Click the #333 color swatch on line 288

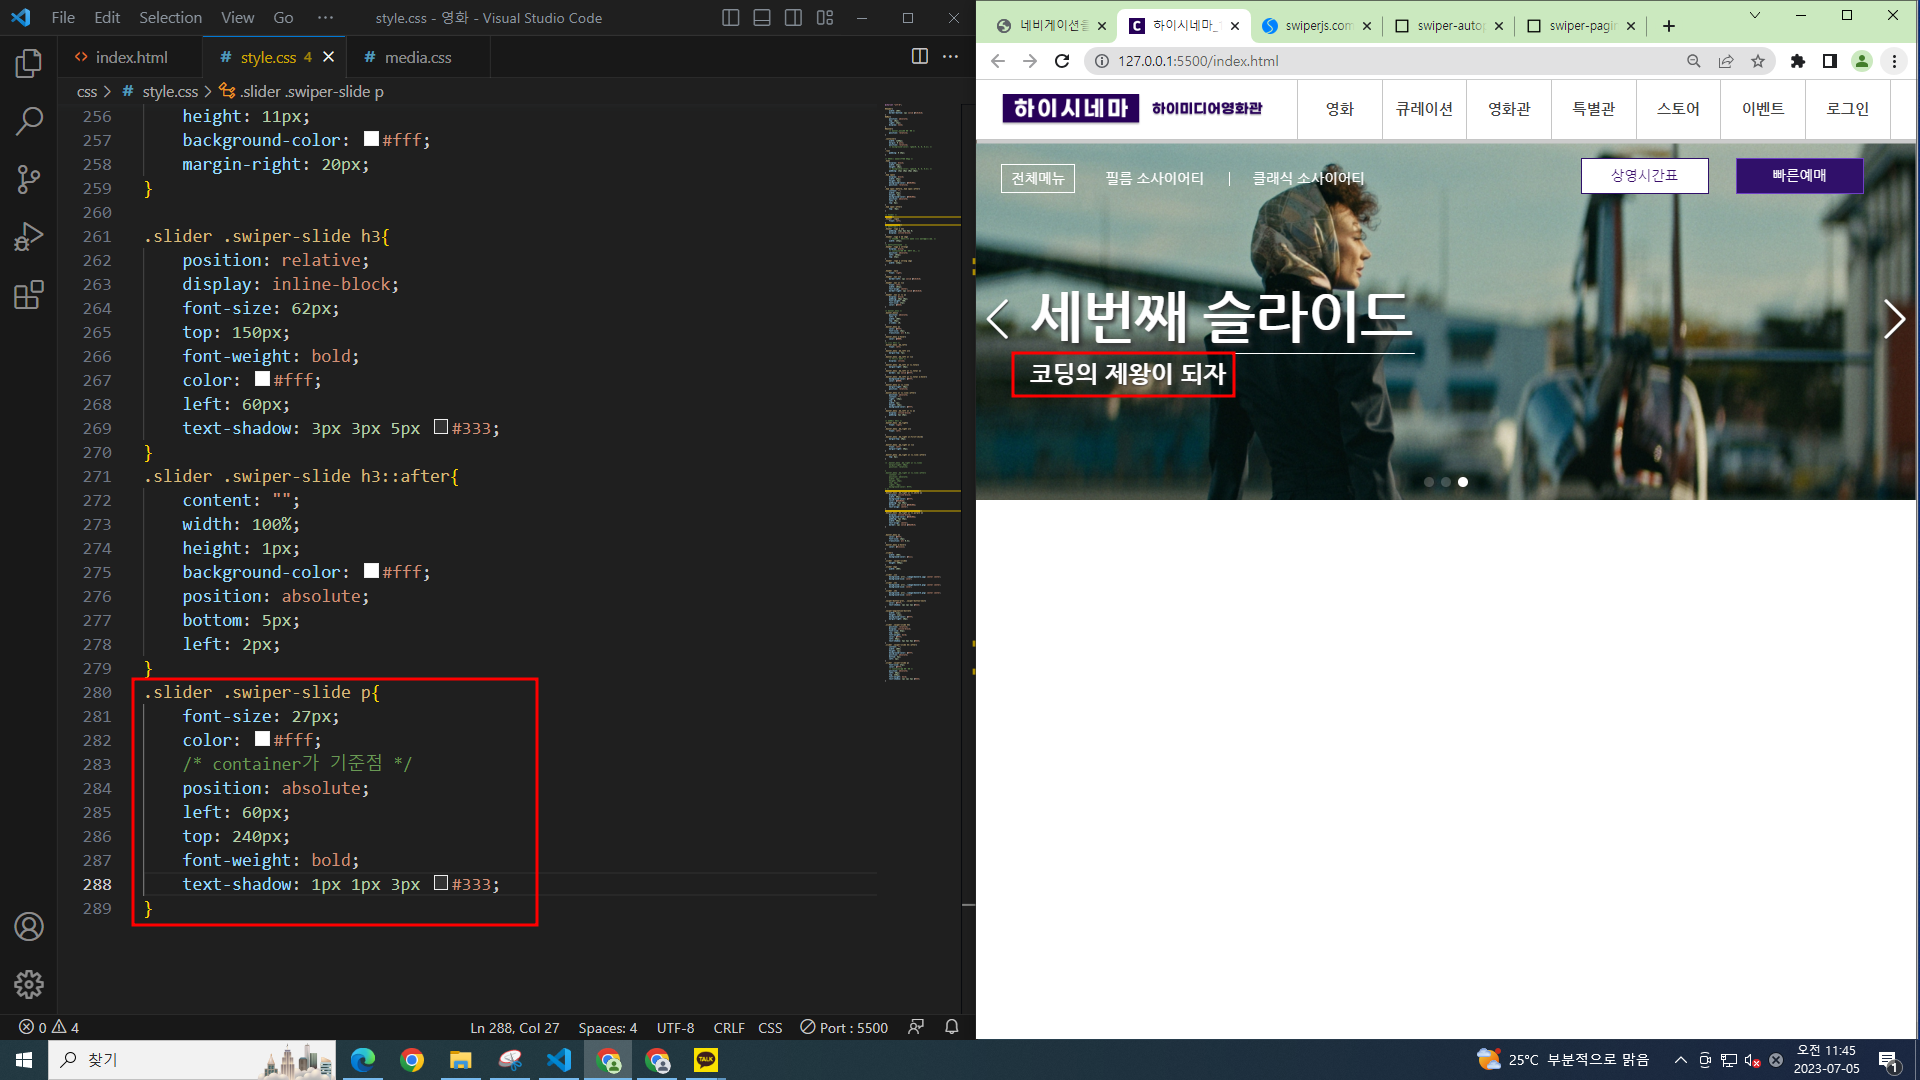[x=441, y=883]
